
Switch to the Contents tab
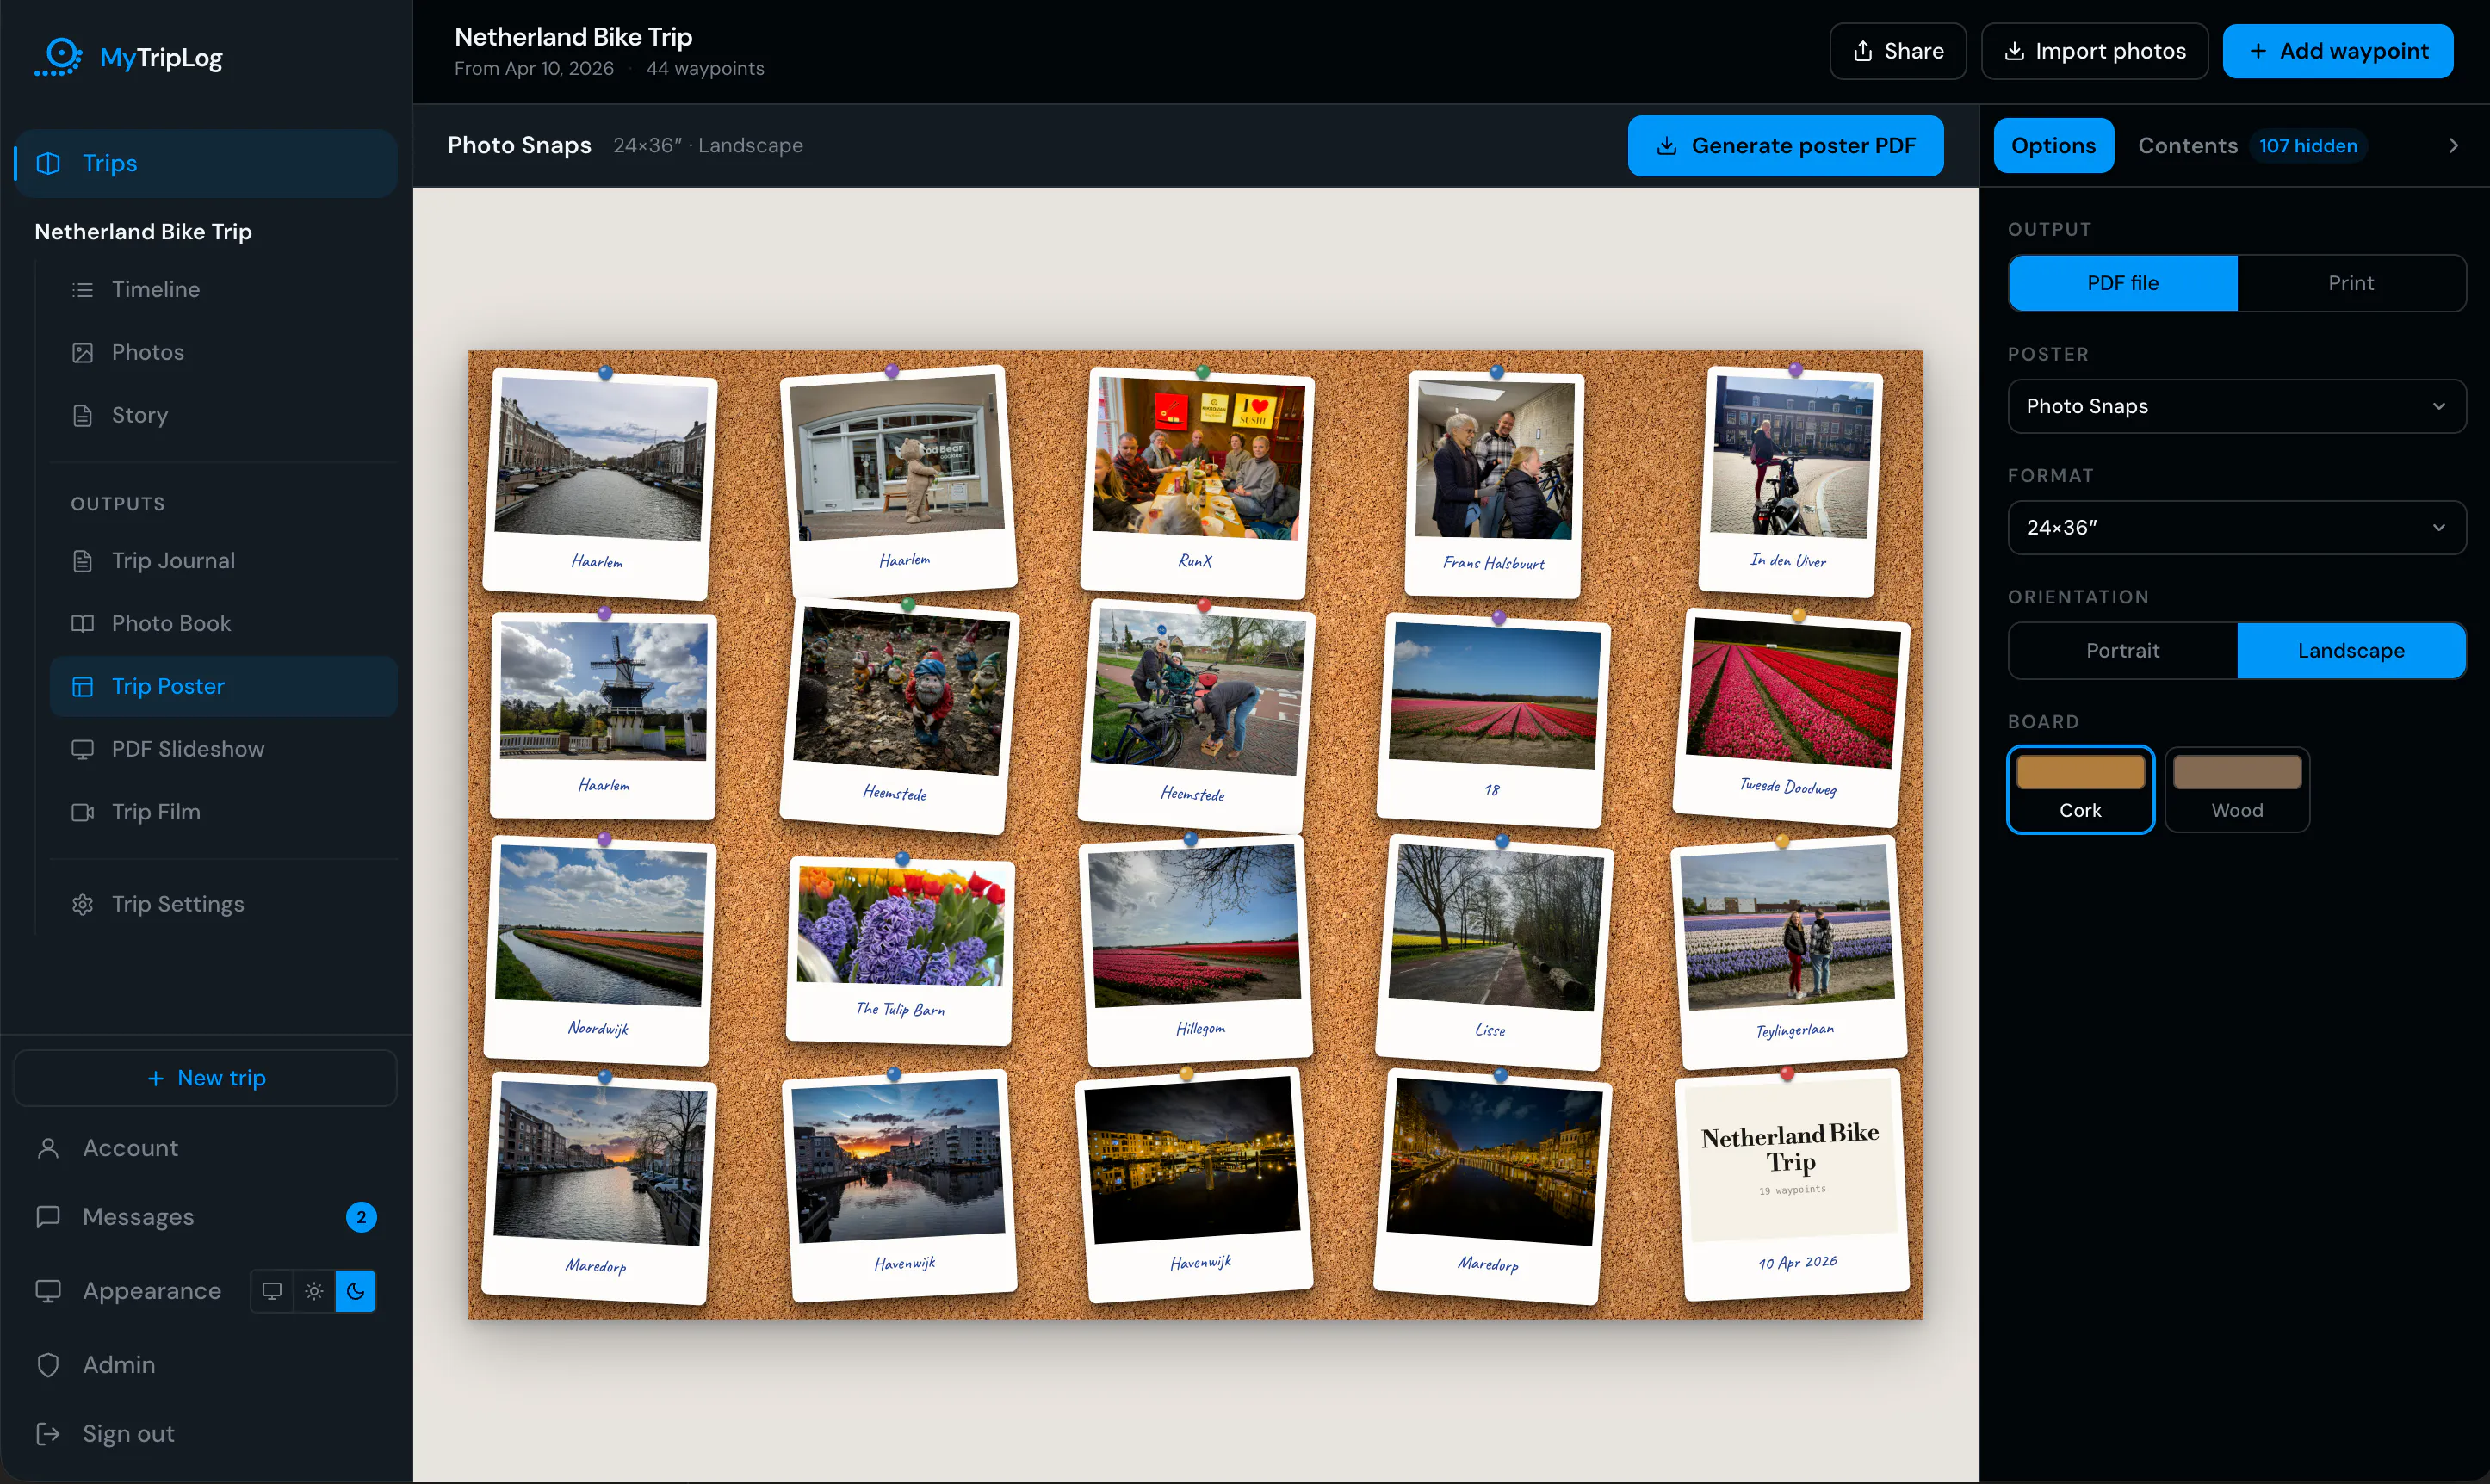(x=2187, y=146)
